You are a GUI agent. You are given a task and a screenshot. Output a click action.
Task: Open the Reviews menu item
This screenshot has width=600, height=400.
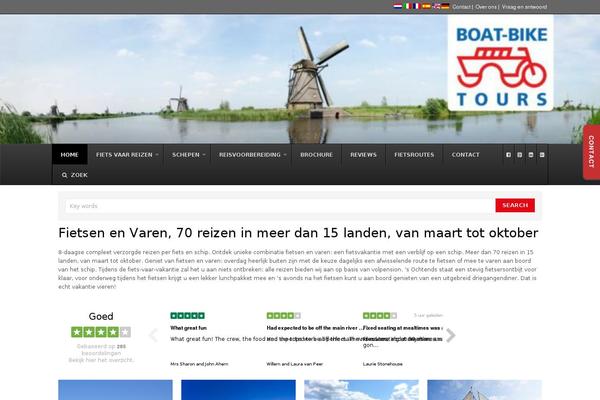[364, 155]
